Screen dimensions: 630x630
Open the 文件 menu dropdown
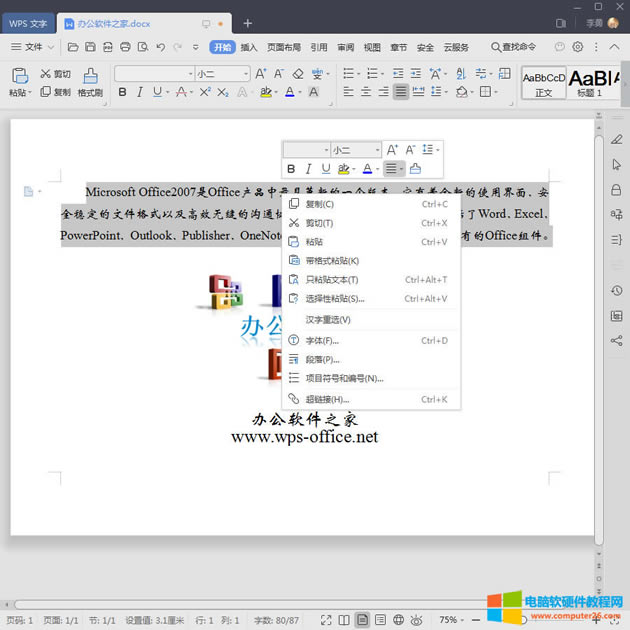(33, 47)
